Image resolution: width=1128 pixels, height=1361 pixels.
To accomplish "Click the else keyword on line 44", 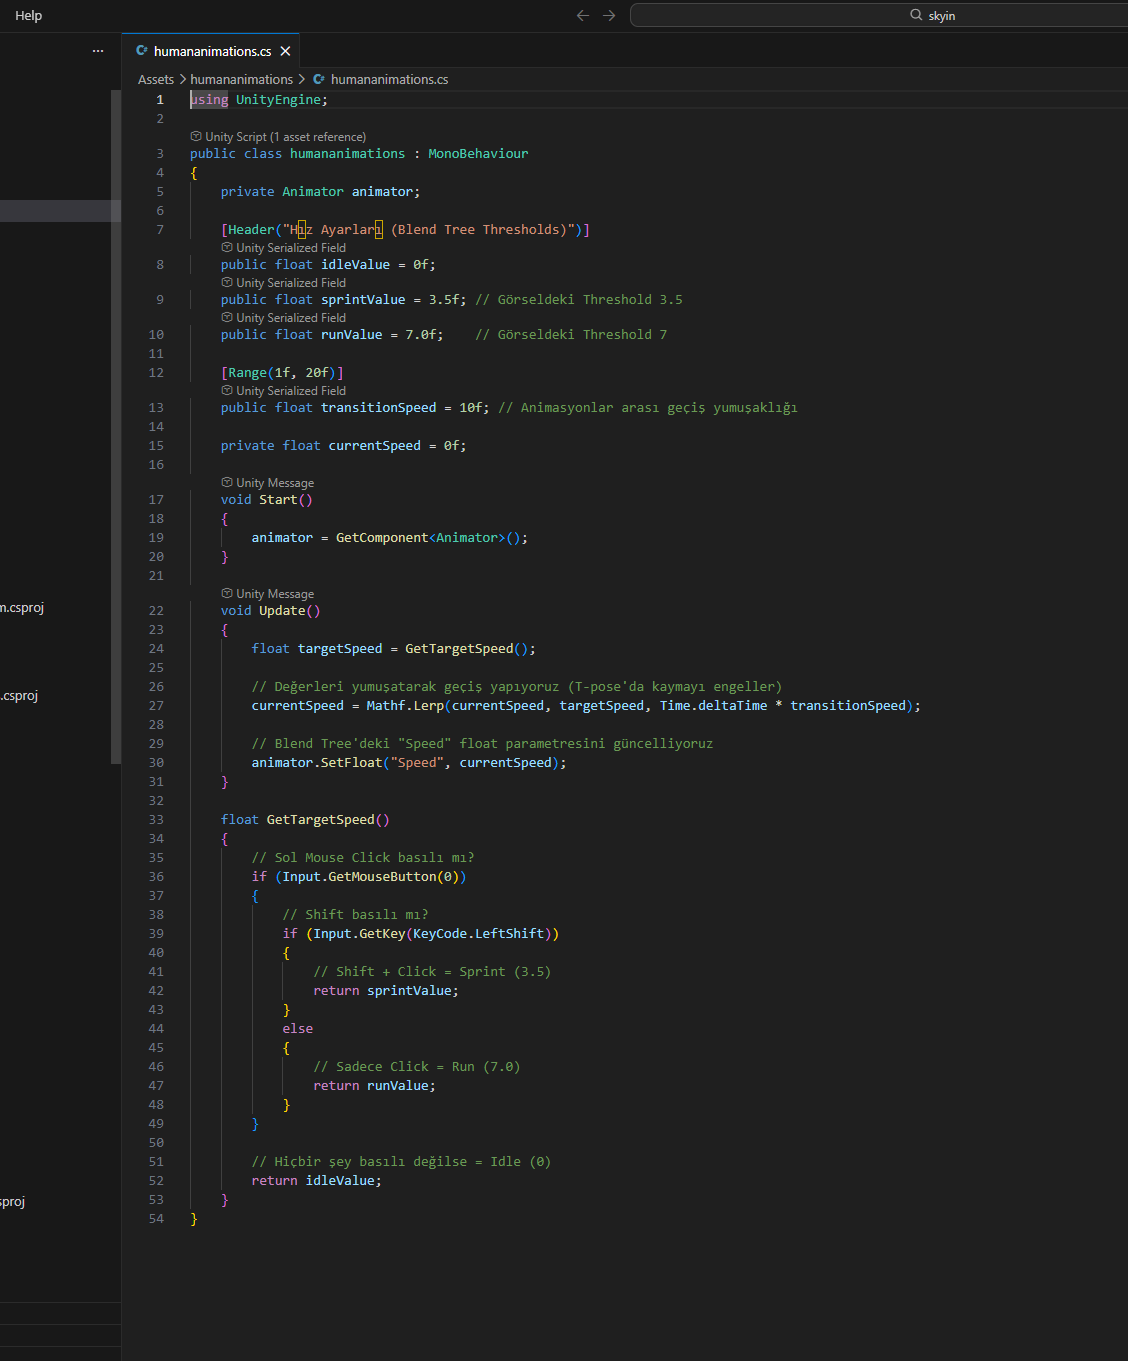I will click(298, 1029).
